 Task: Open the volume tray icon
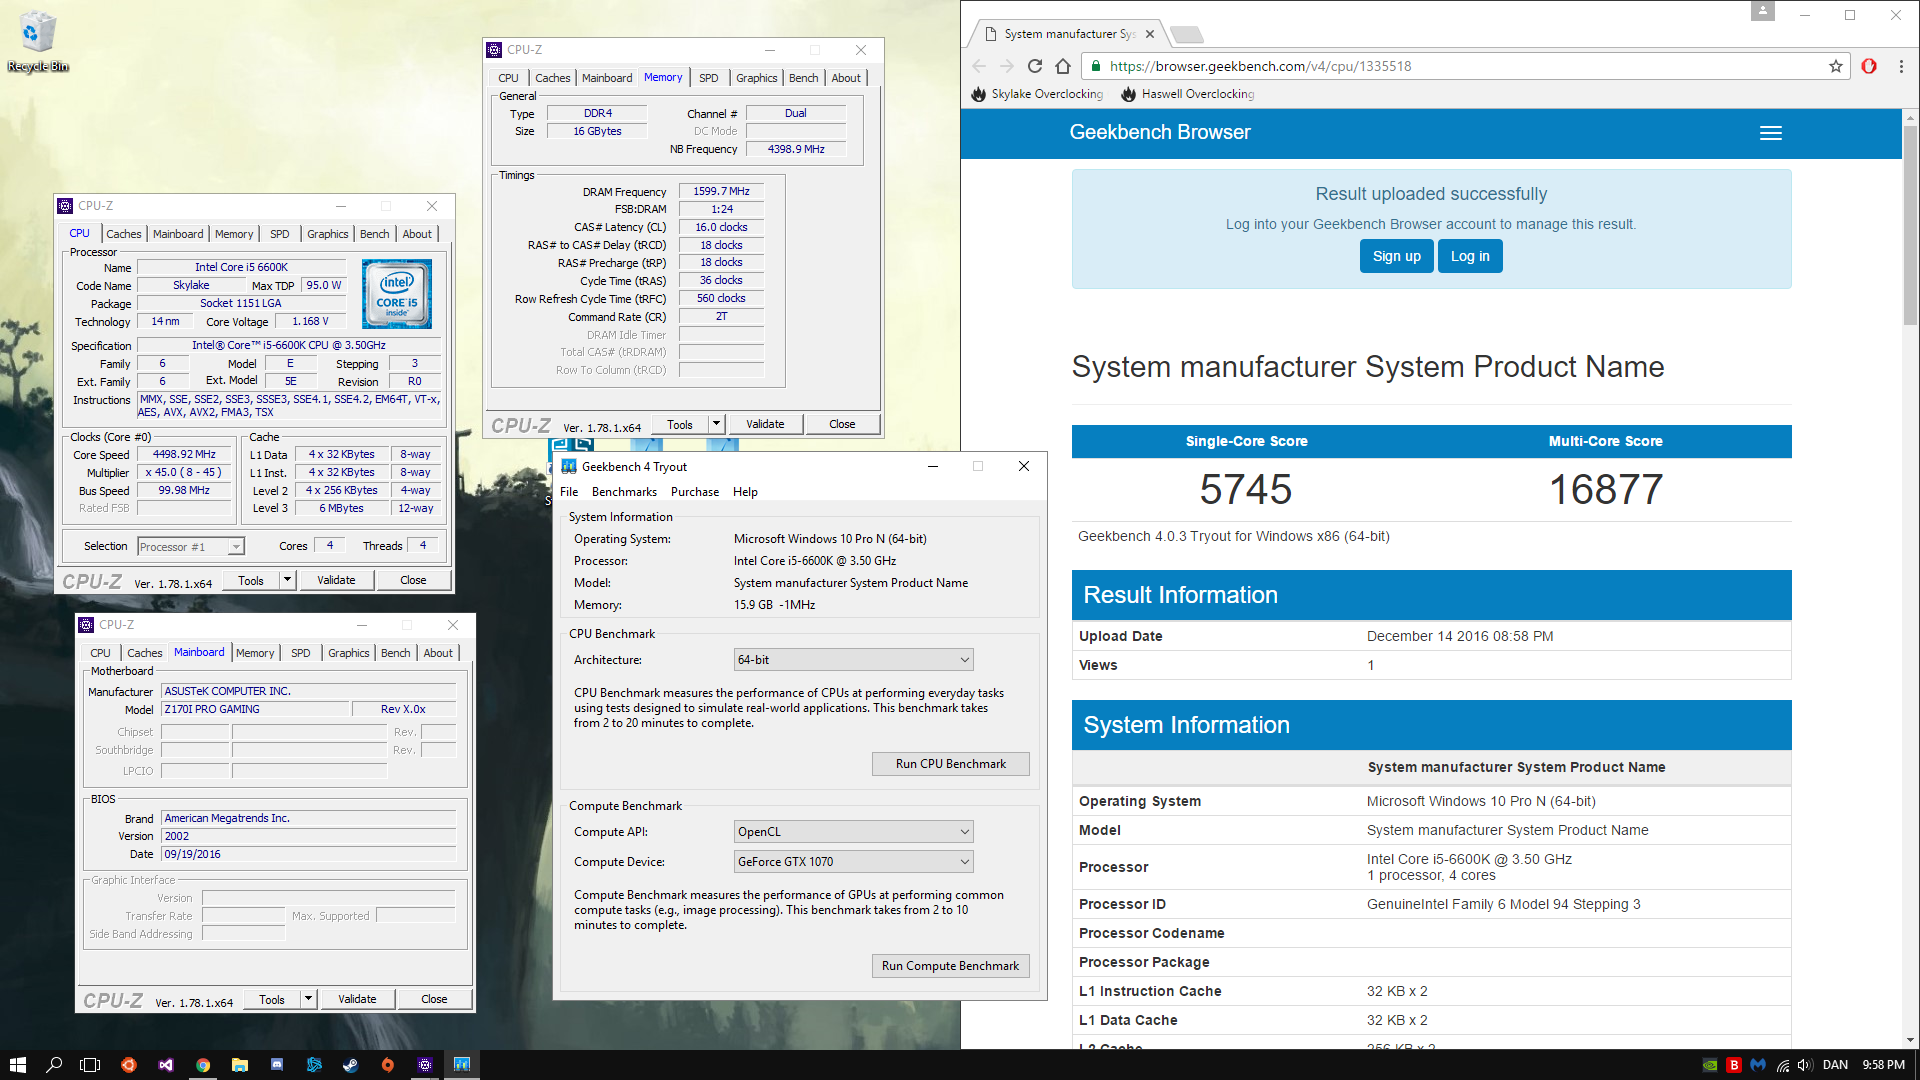point(1805,1065)
